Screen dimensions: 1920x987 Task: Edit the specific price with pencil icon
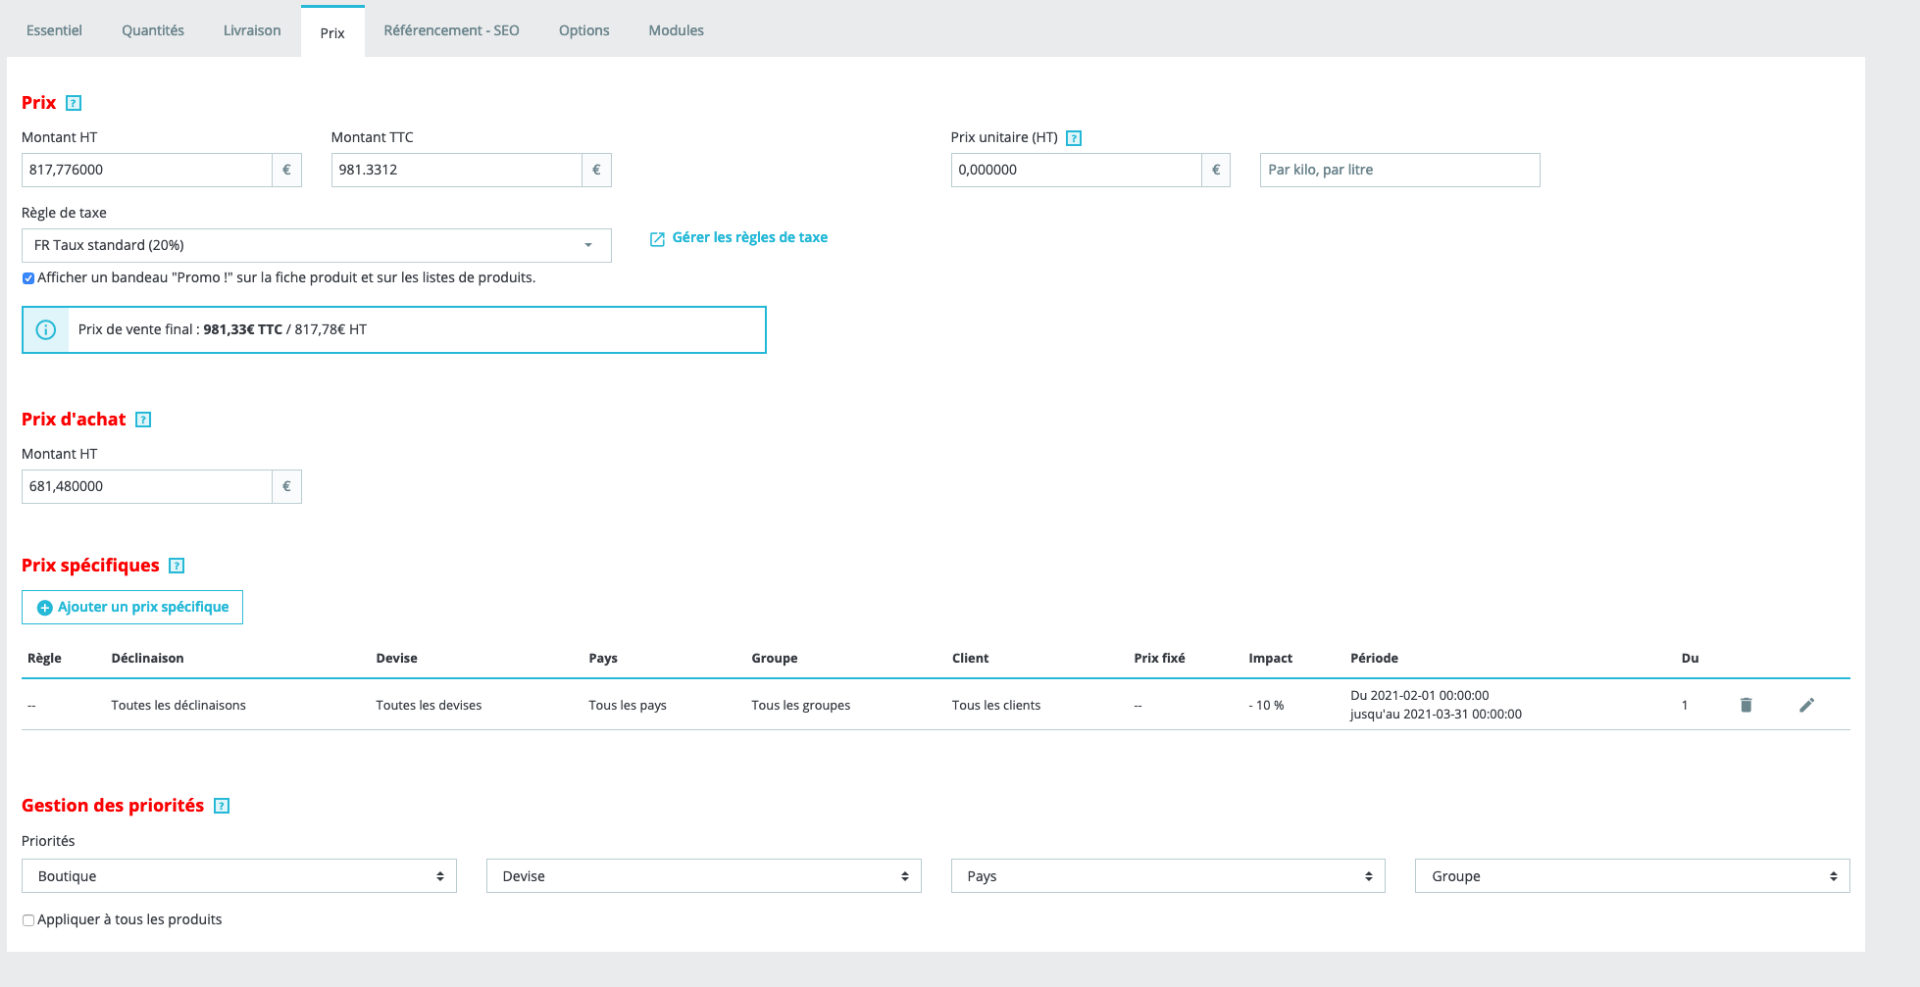(x=1807, y=705)
